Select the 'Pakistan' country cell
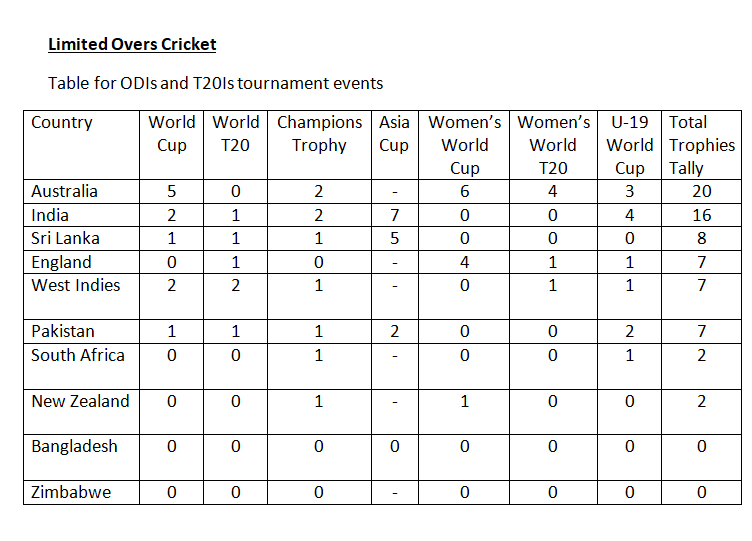Image resolution: width=752 pixels, height=541 pixels. pos(63,331)
